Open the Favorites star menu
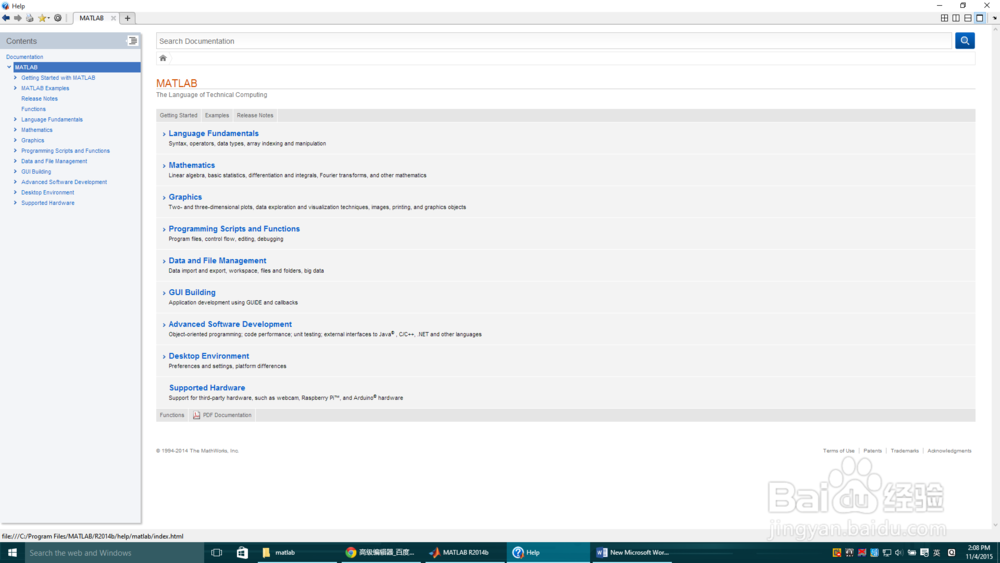 click(43, 18)
